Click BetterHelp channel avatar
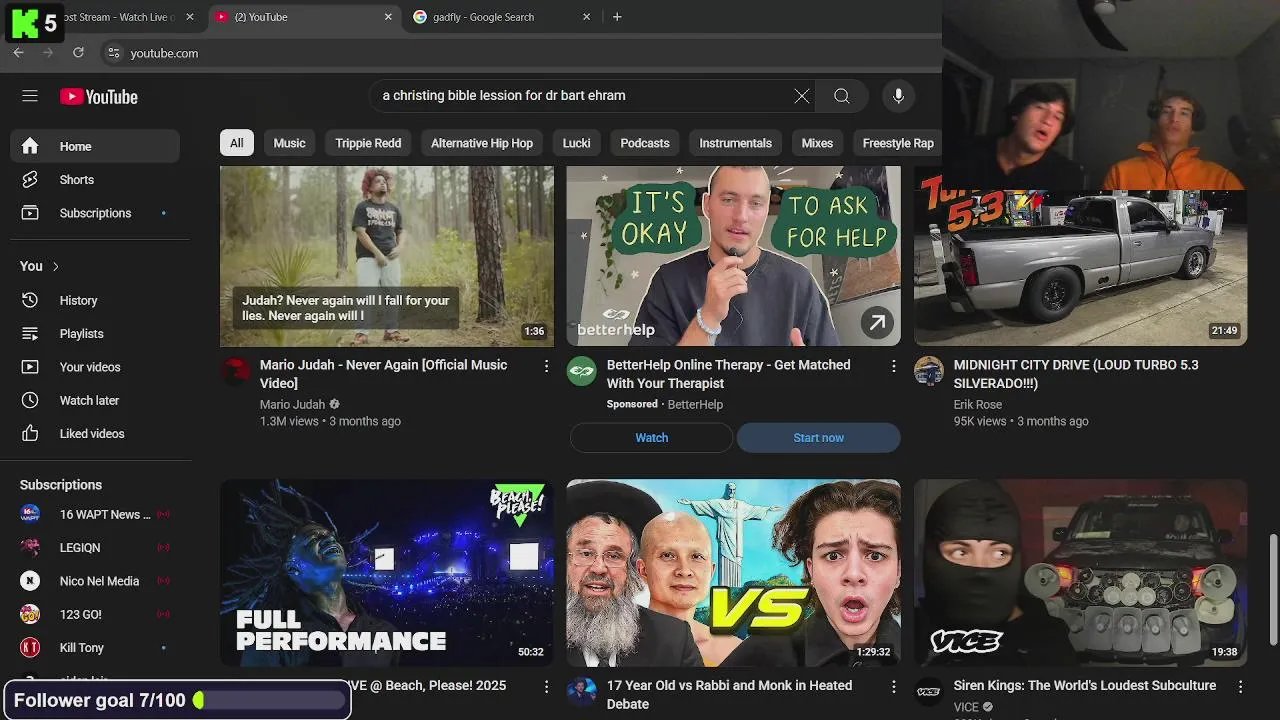 582,371
